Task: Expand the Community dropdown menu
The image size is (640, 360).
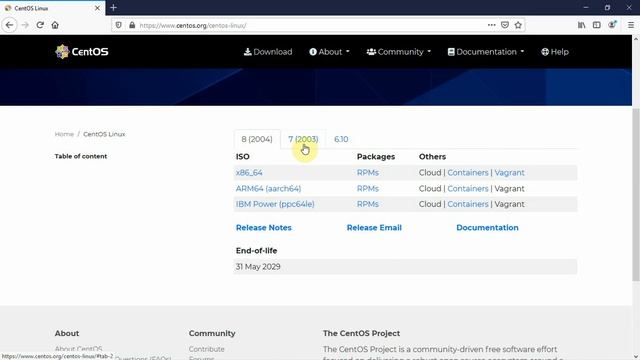Action: [x=399, y=52]
